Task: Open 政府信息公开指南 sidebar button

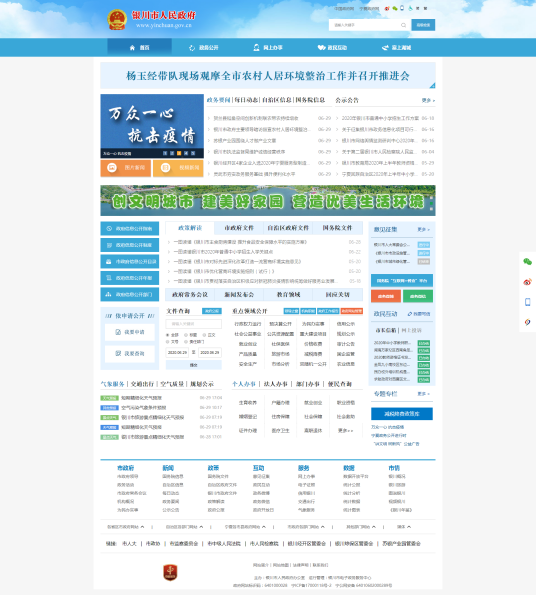Action: 130,228
